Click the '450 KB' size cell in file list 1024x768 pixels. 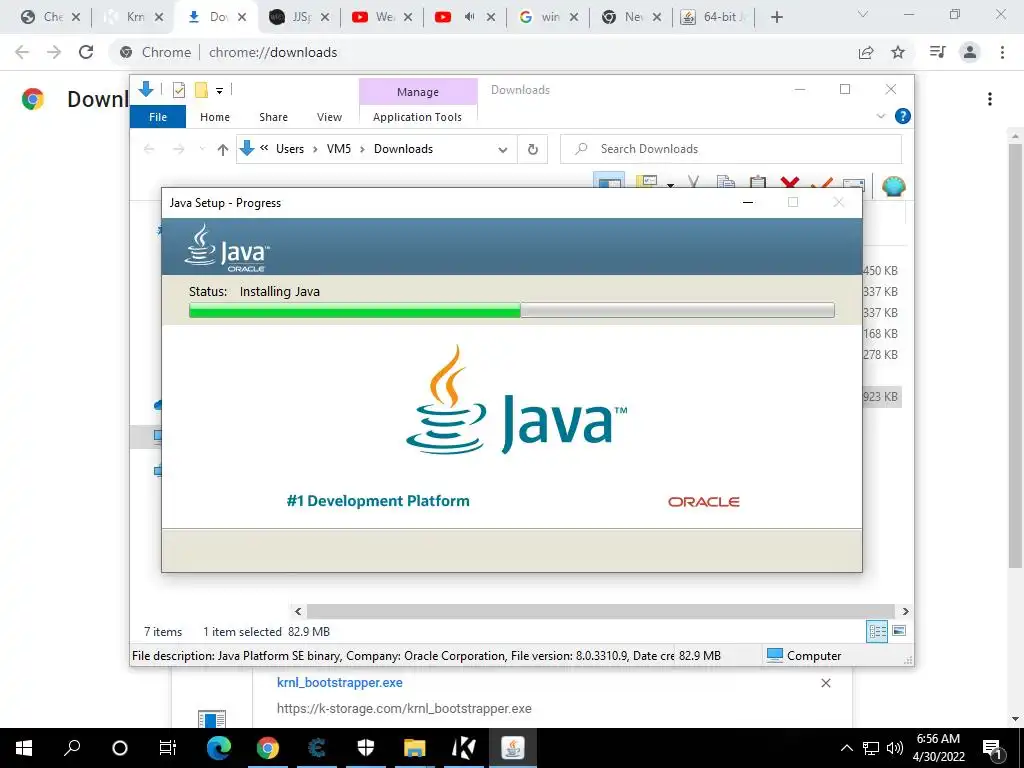(880, 270)
